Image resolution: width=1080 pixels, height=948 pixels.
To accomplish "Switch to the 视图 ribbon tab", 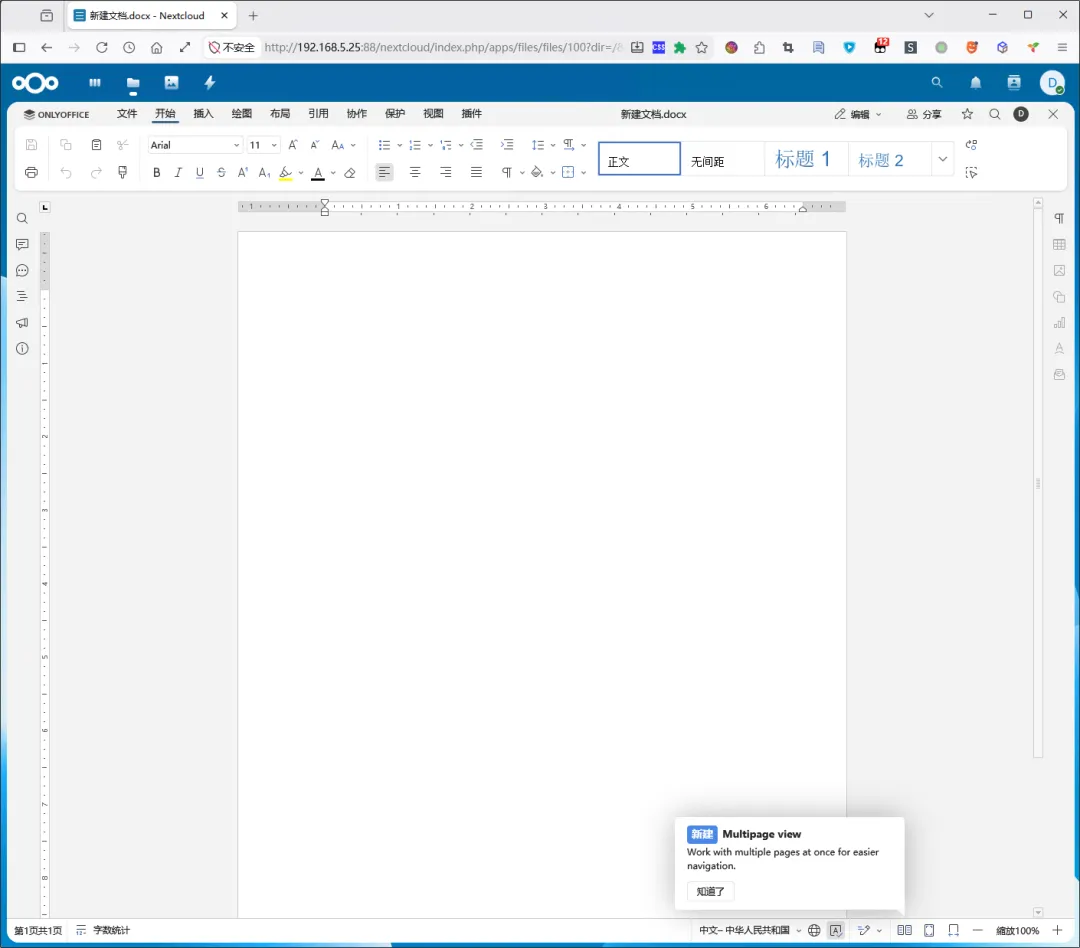I will coord(433,114).
